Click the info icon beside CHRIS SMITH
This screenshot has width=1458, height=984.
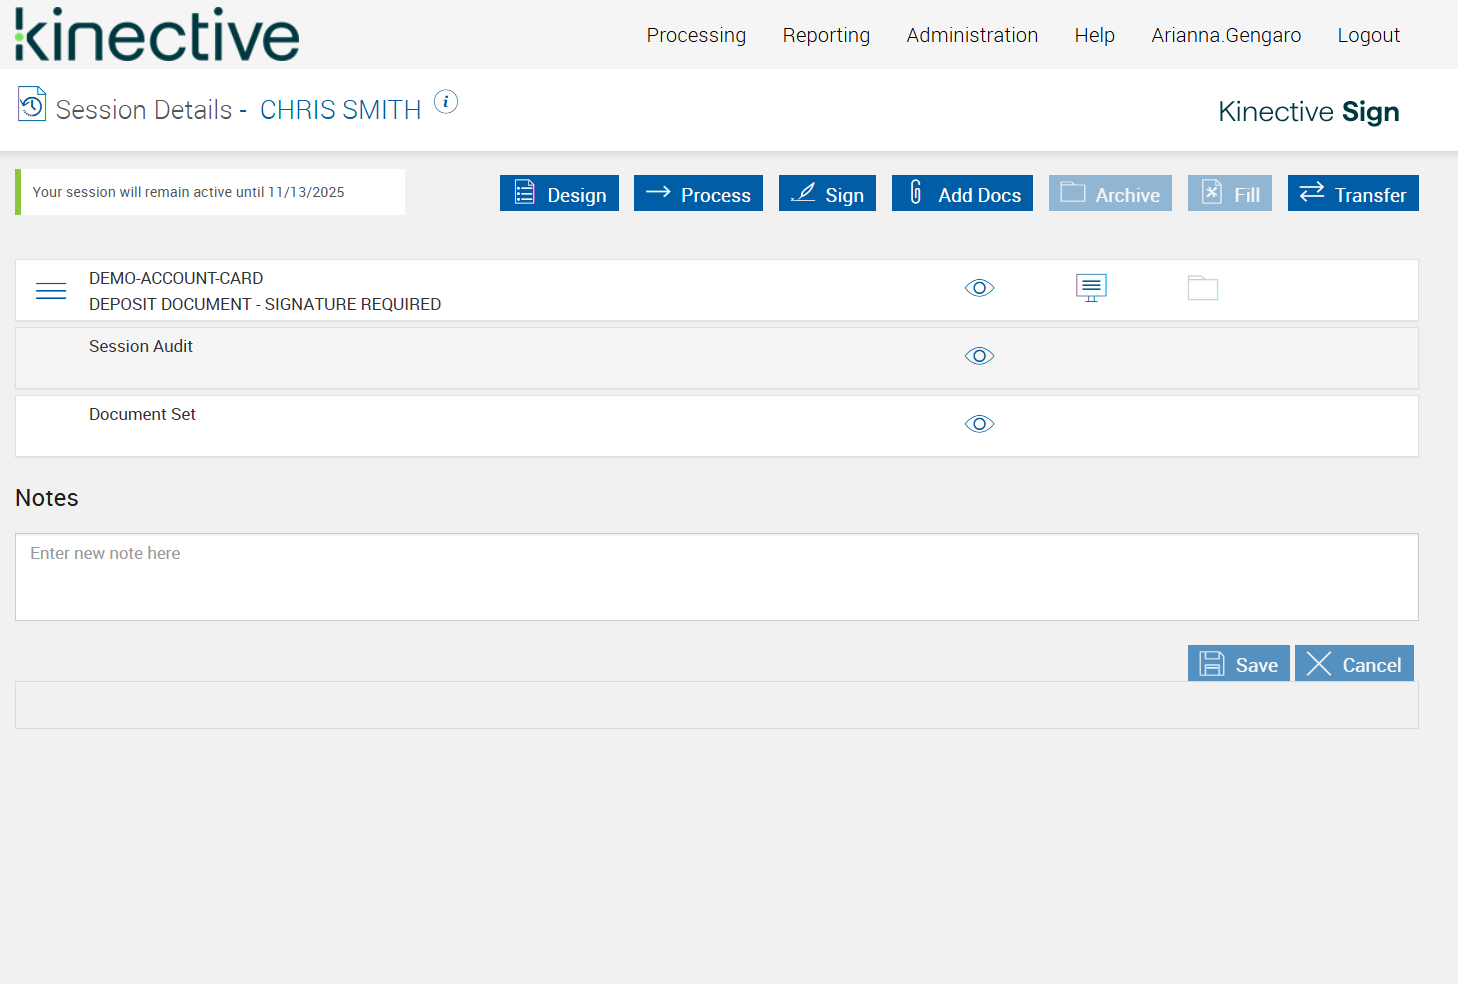click(446, 101)
